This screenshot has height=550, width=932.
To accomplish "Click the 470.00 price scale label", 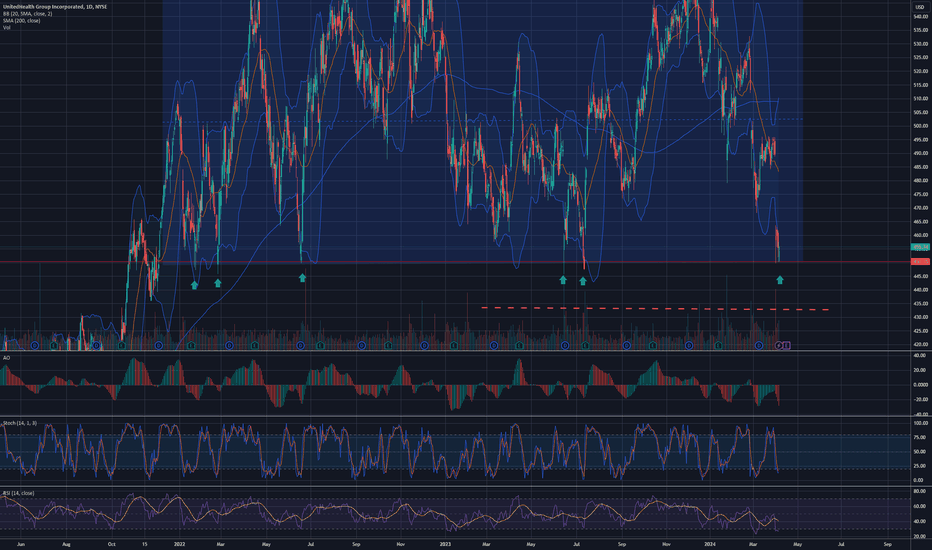I will (x=921, y=208).
